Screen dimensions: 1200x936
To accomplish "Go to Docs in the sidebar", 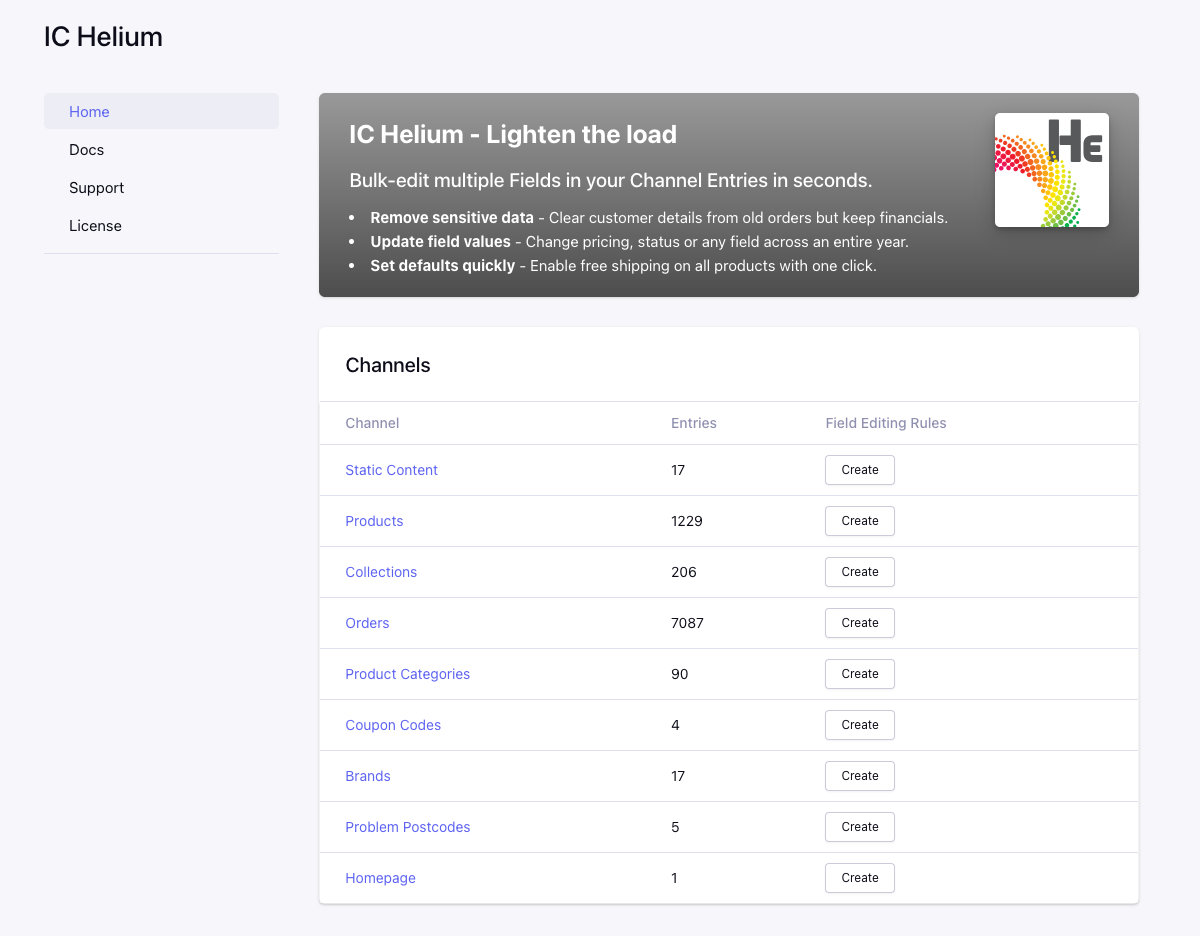I will [86, 150].
